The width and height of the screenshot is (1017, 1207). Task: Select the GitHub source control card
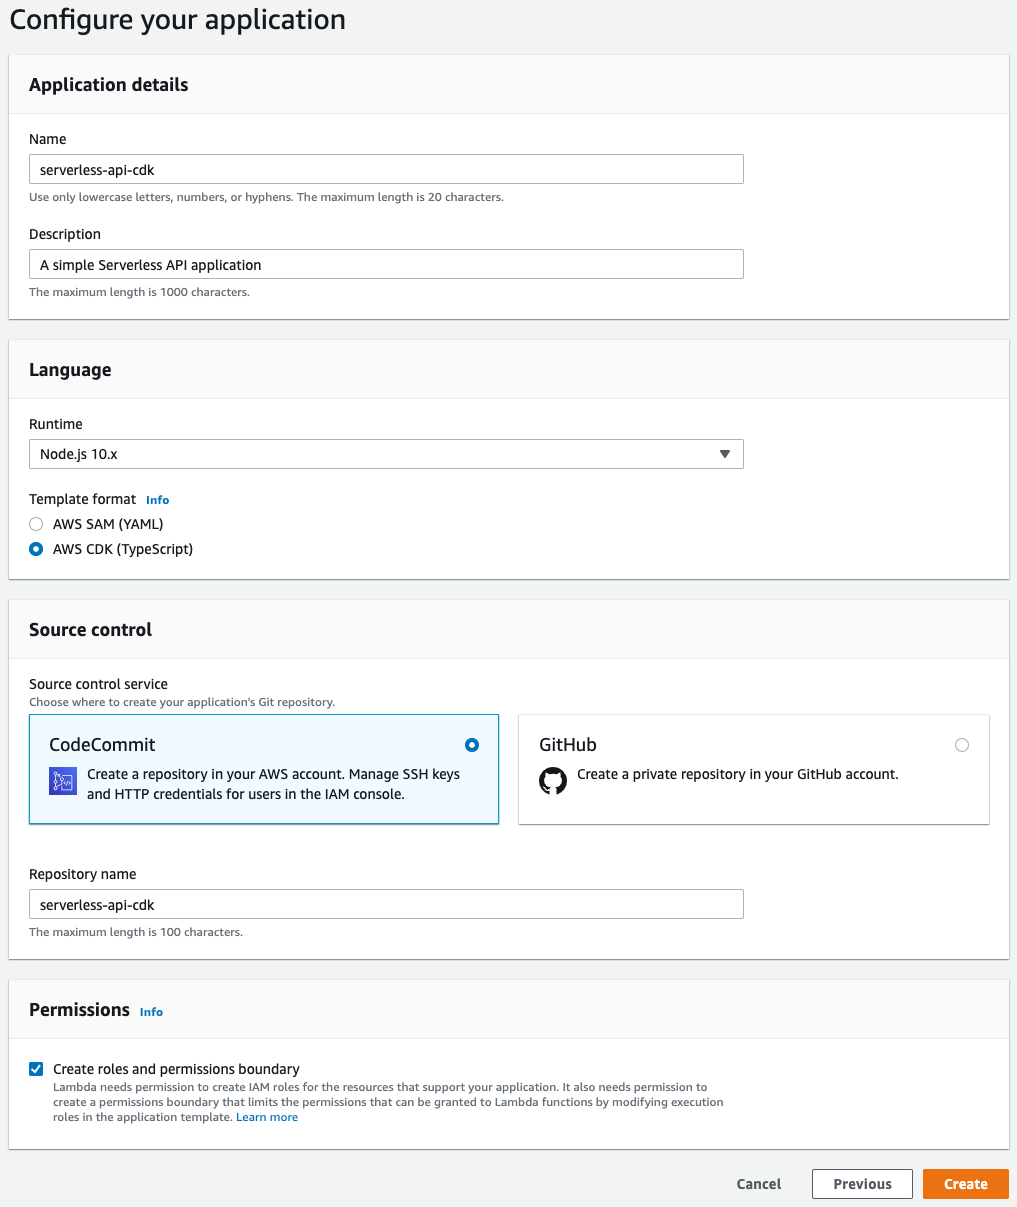753,769
